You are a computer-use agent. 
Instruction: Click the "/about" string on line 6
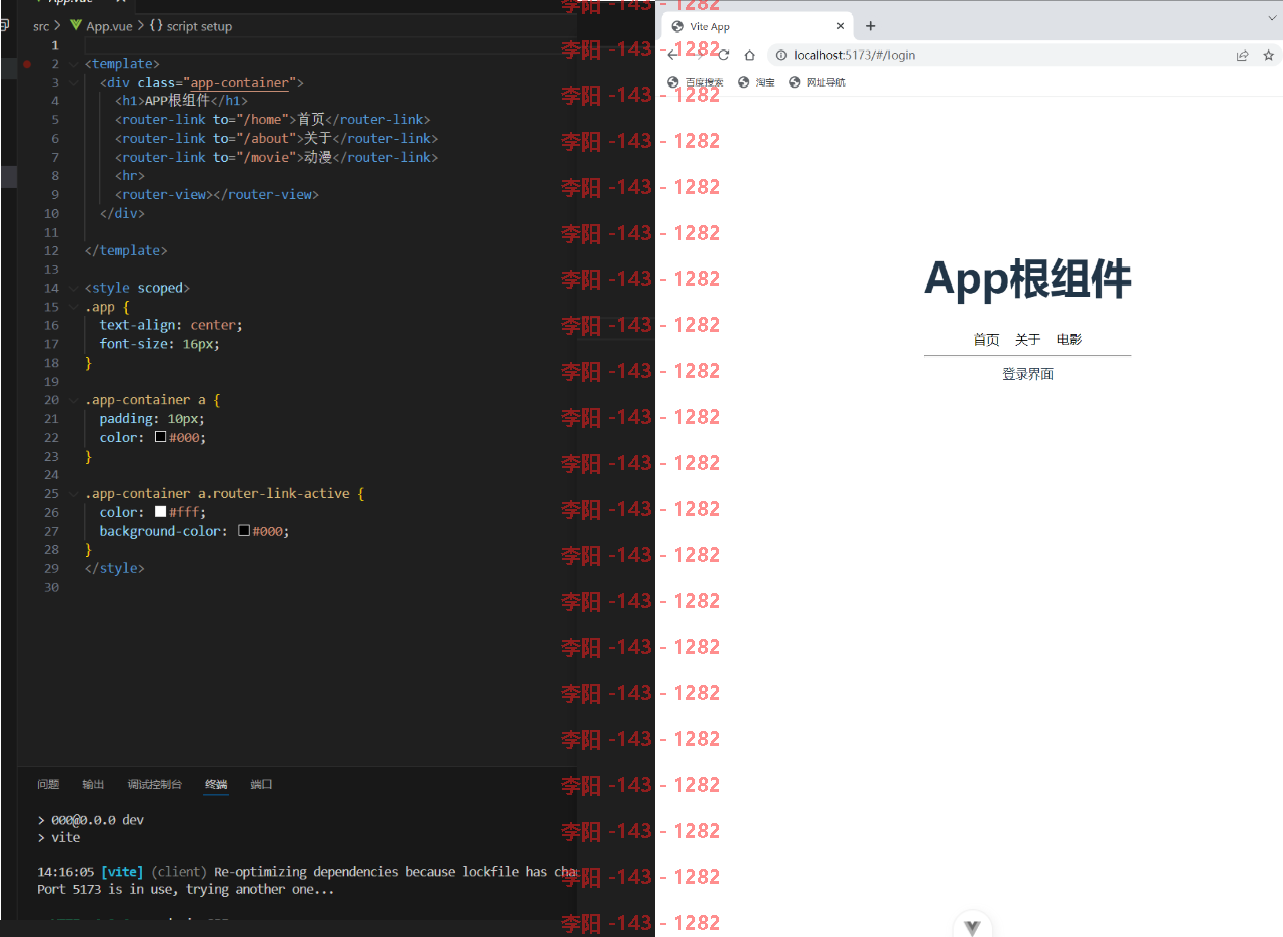[x=267, y=139]
